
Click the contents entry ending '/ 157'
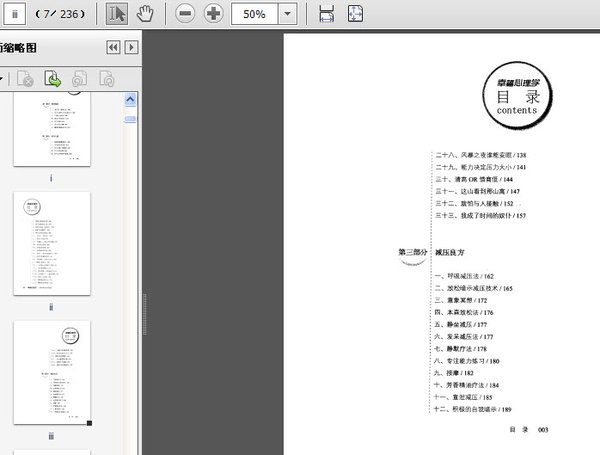pyautogui.click(x=481, y=215)
